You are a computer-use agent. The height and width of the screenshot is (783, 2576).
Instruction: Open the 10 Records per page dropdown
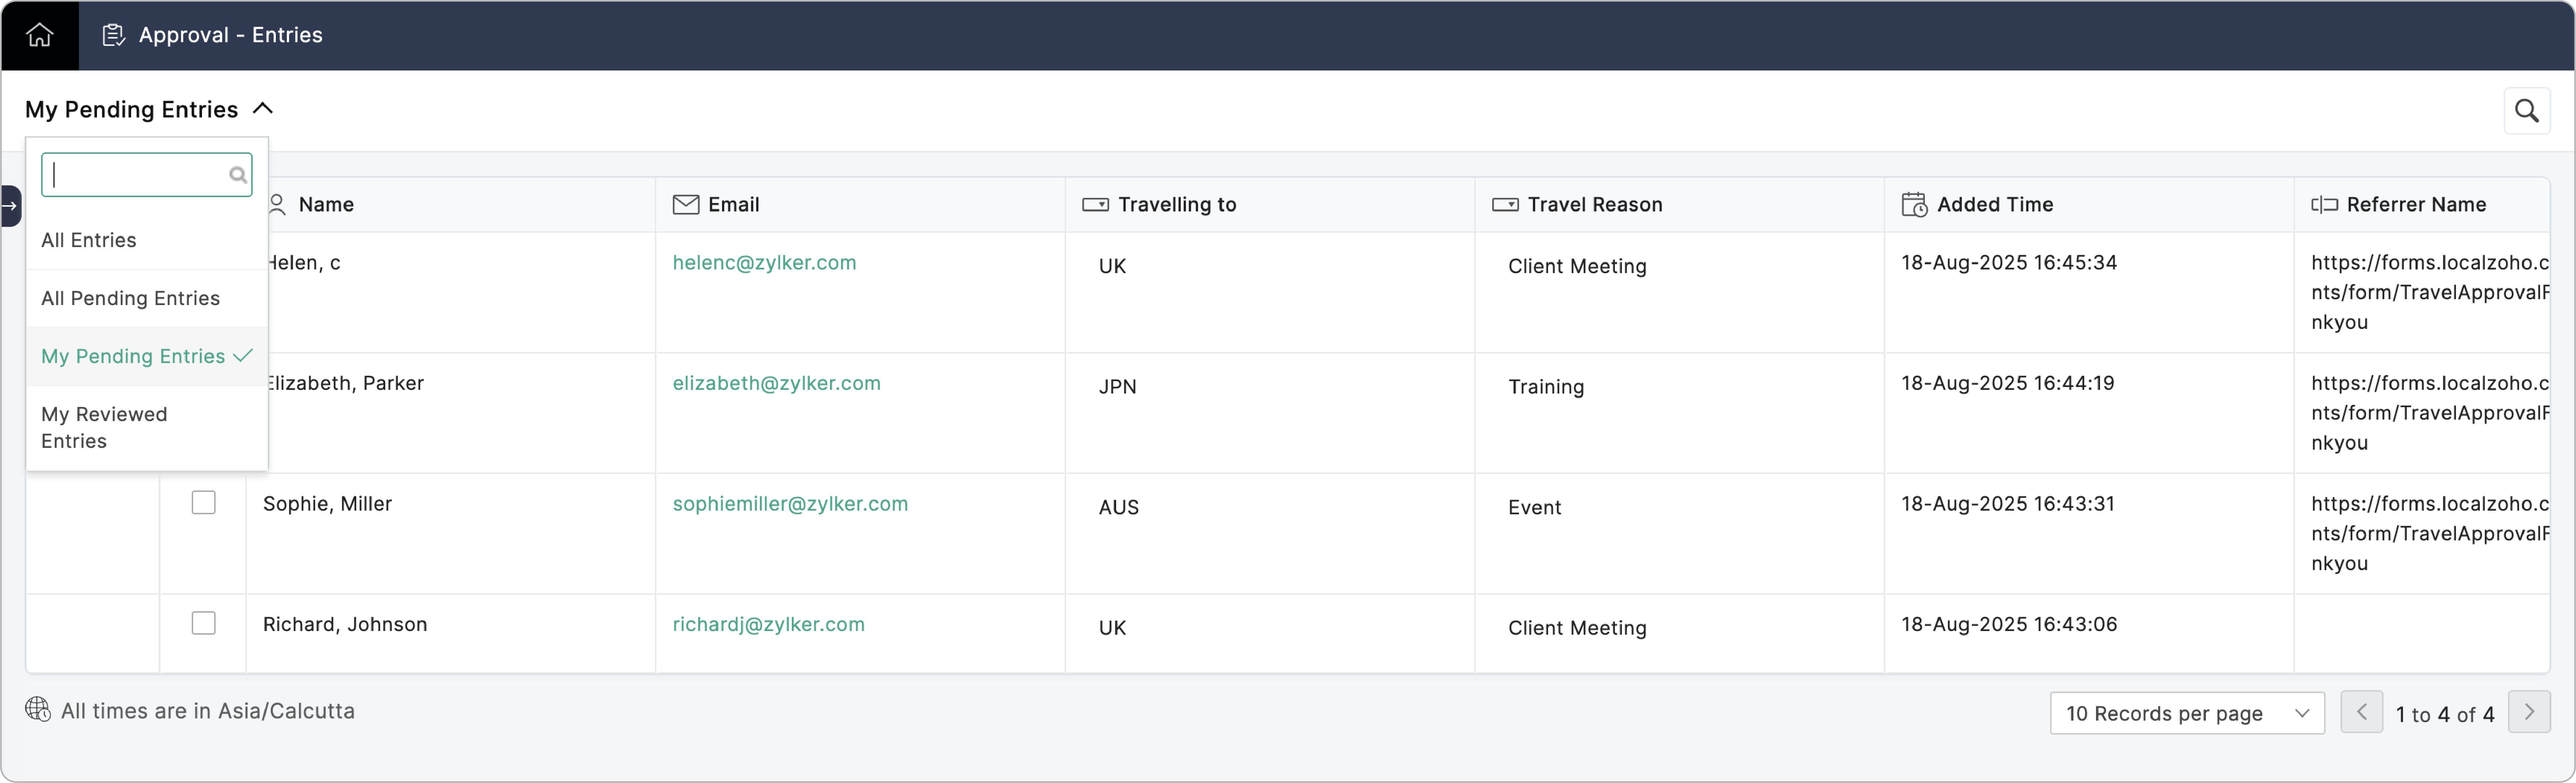coord(2186,713)
